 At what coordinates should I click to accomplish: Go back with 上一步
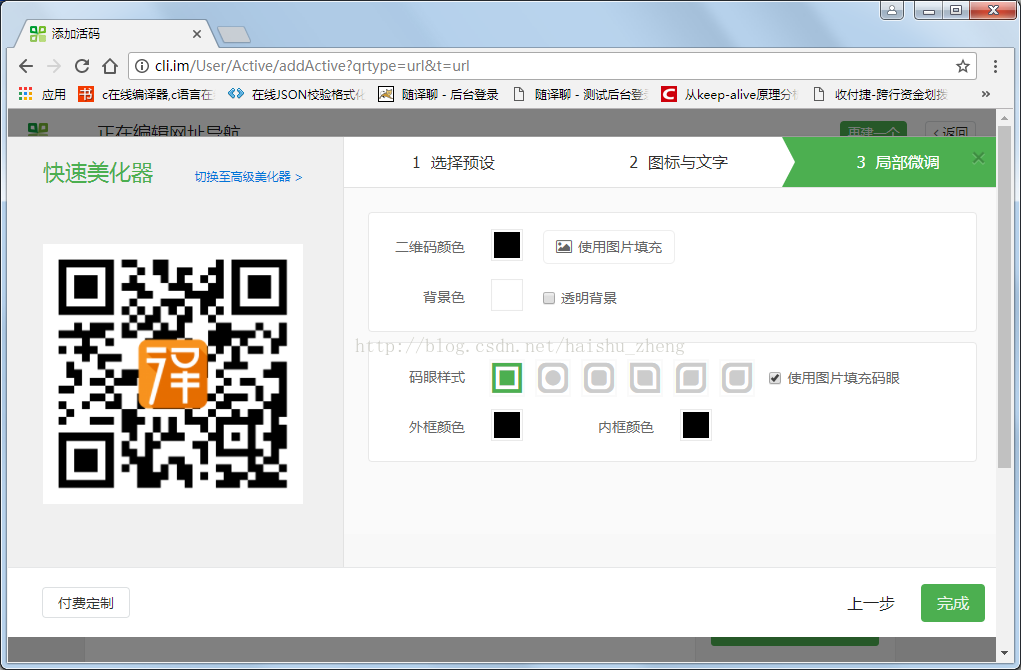click(871, 604)
